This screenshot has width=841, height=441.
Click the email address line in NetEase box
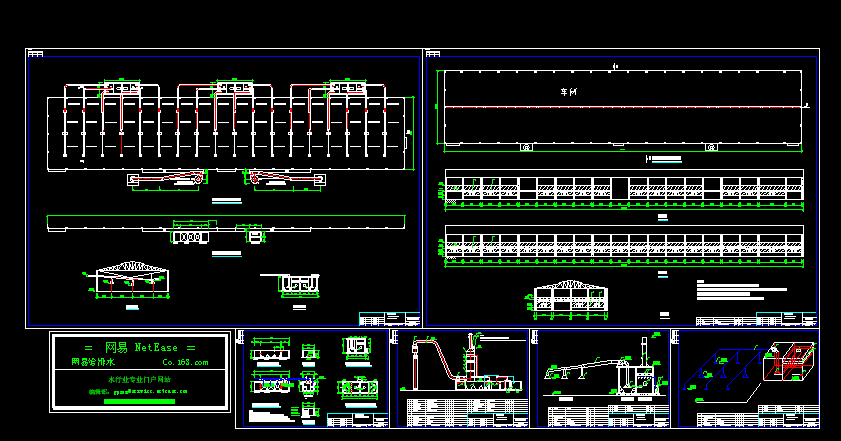(x=138, y=392)
